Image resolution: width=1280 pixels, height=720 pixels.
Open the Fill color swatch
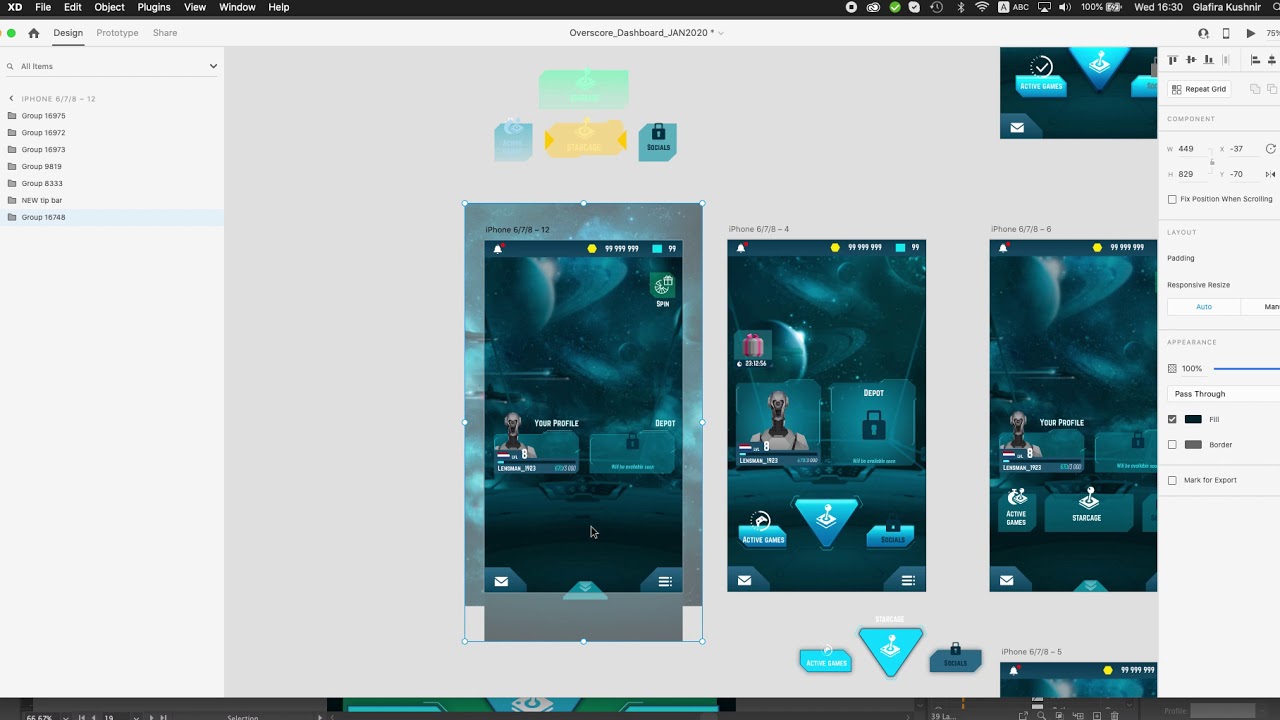click(x=1193, y=419)
